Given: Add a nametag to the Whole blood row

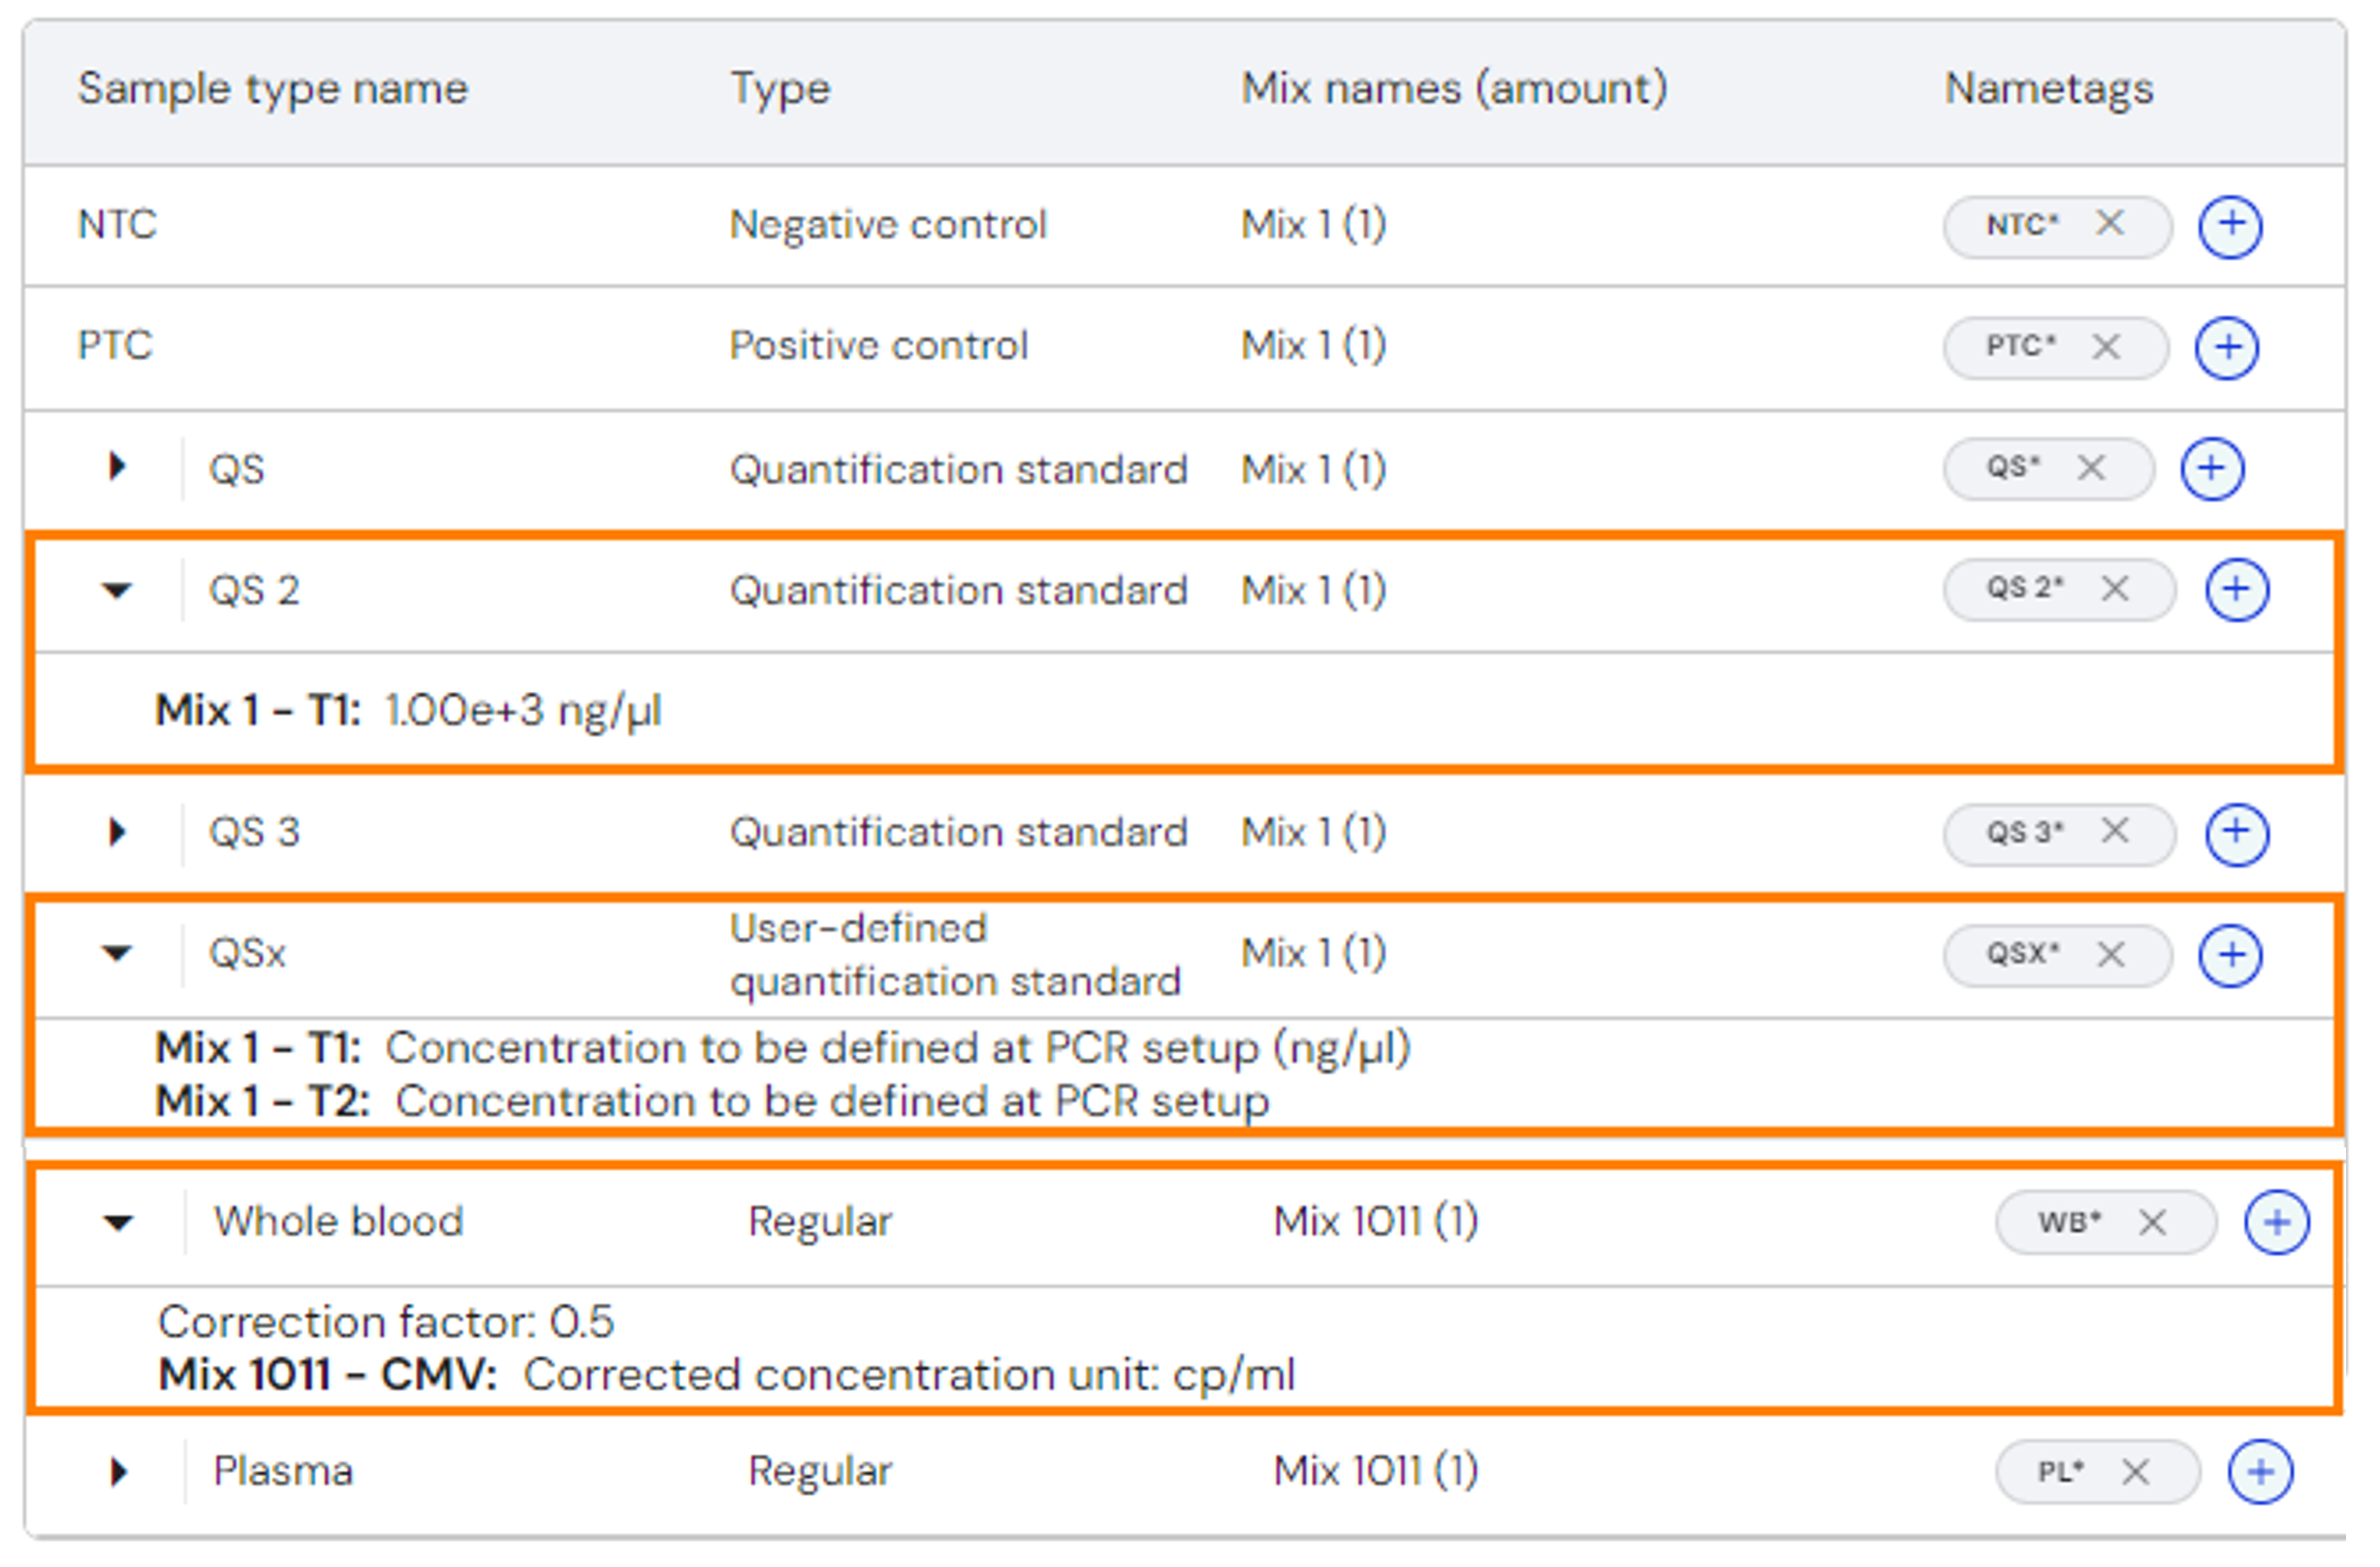Looking at the screenshot, I should [x=2276, y=1222].
